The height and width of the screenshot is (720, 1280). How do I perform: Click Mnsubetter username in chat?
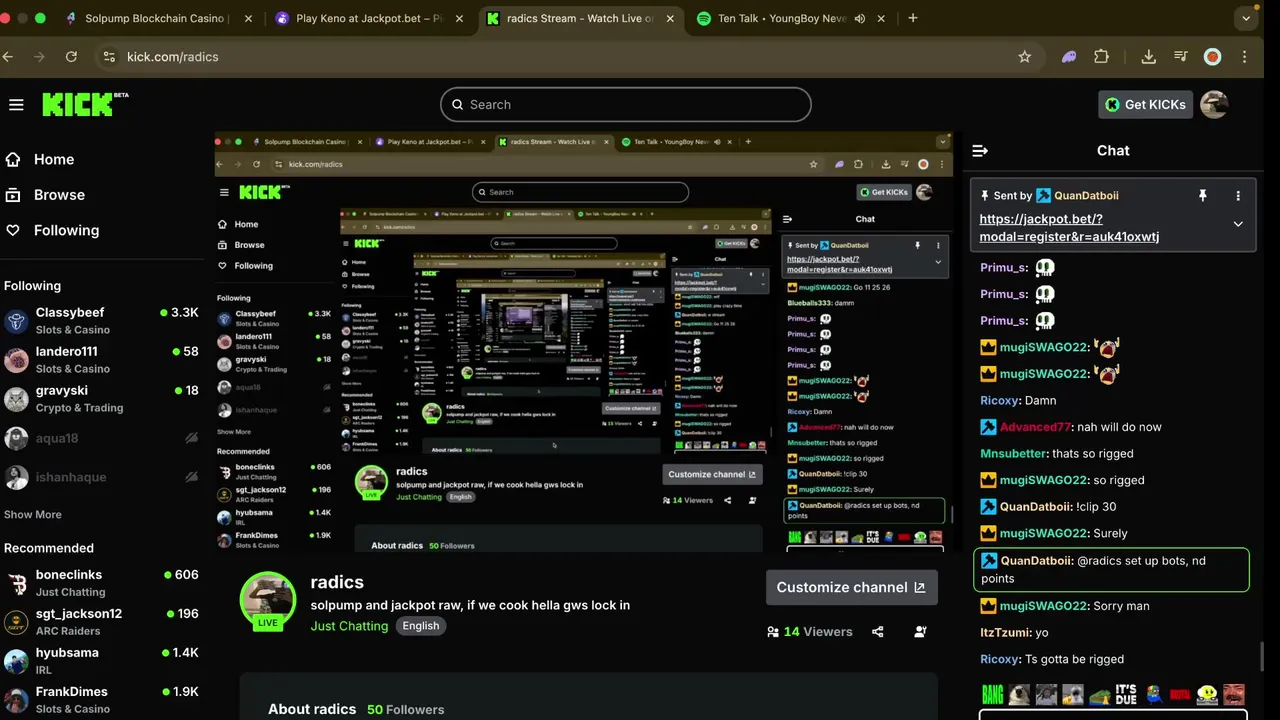coord(1014,454)
